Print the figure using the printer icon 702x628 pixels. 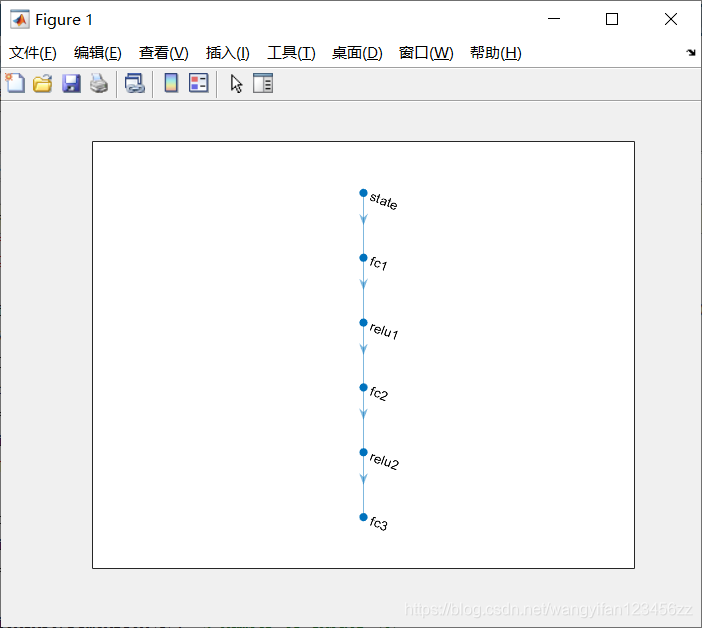point(99,84)
